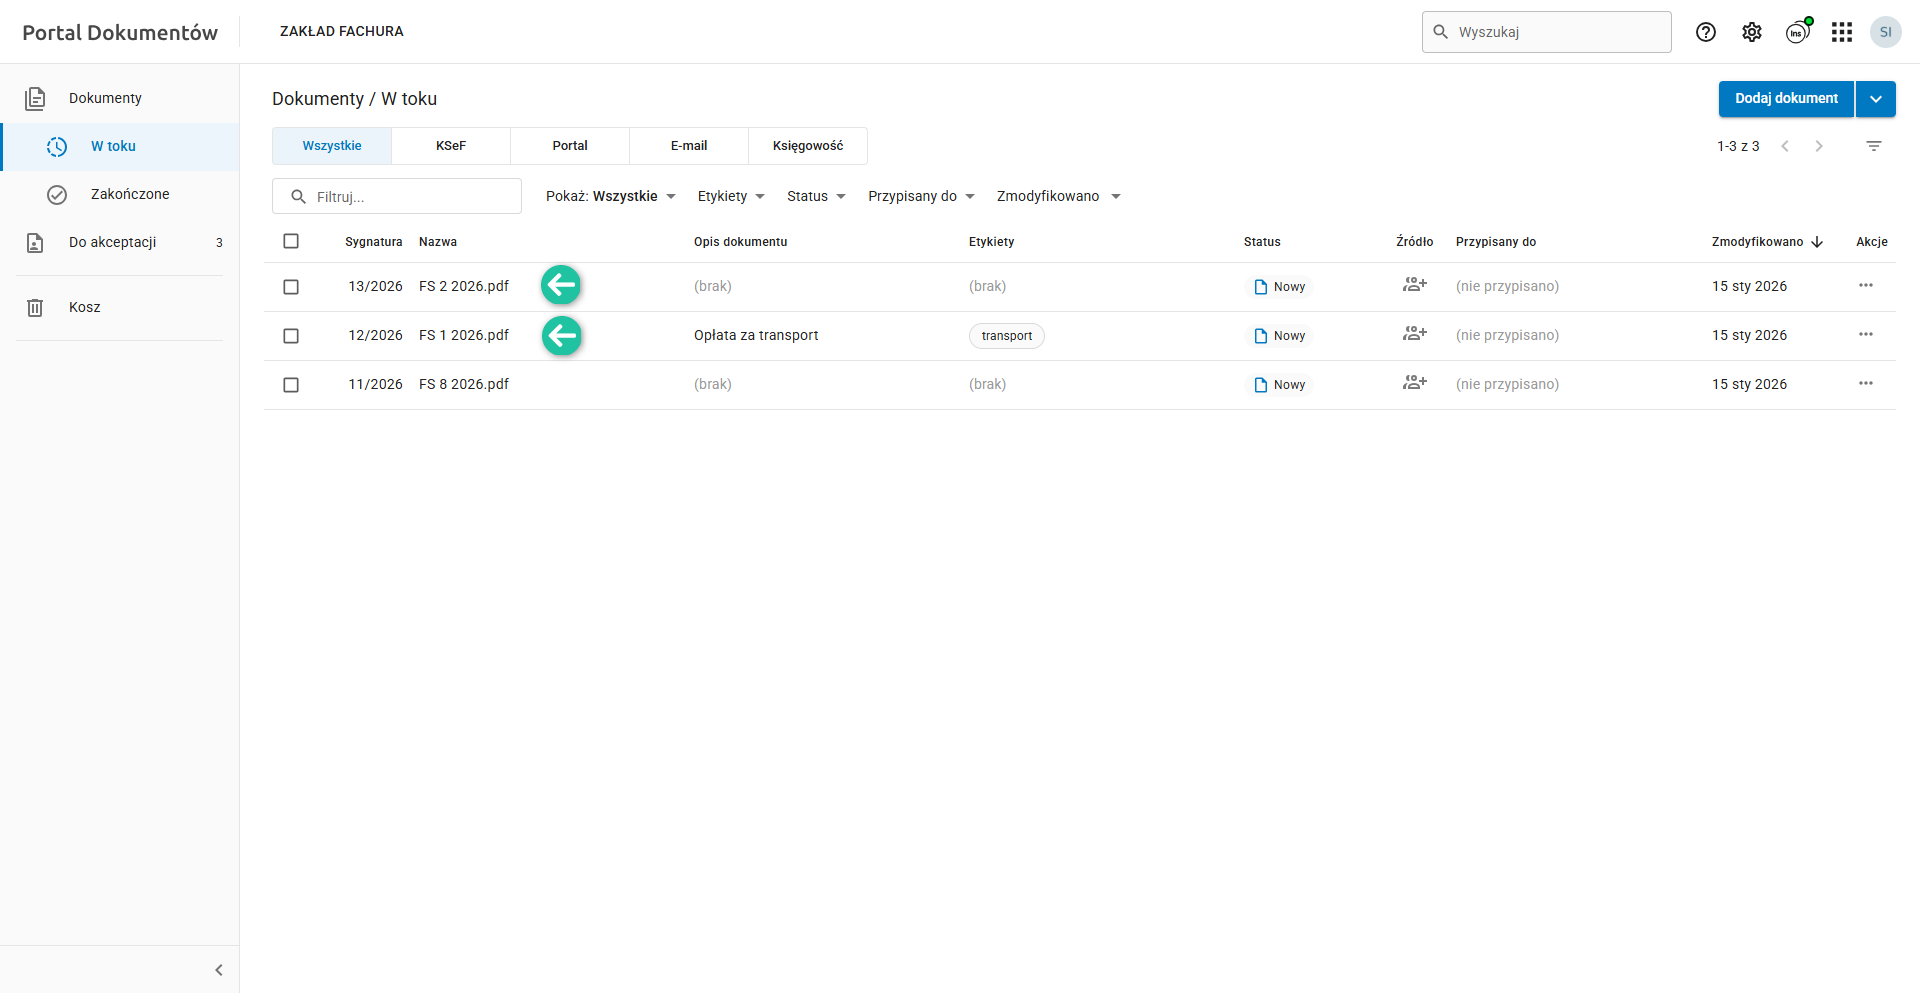Click the Filtruj input field
This screenshot has width=1920, height=993.
[x=410, y=197]
